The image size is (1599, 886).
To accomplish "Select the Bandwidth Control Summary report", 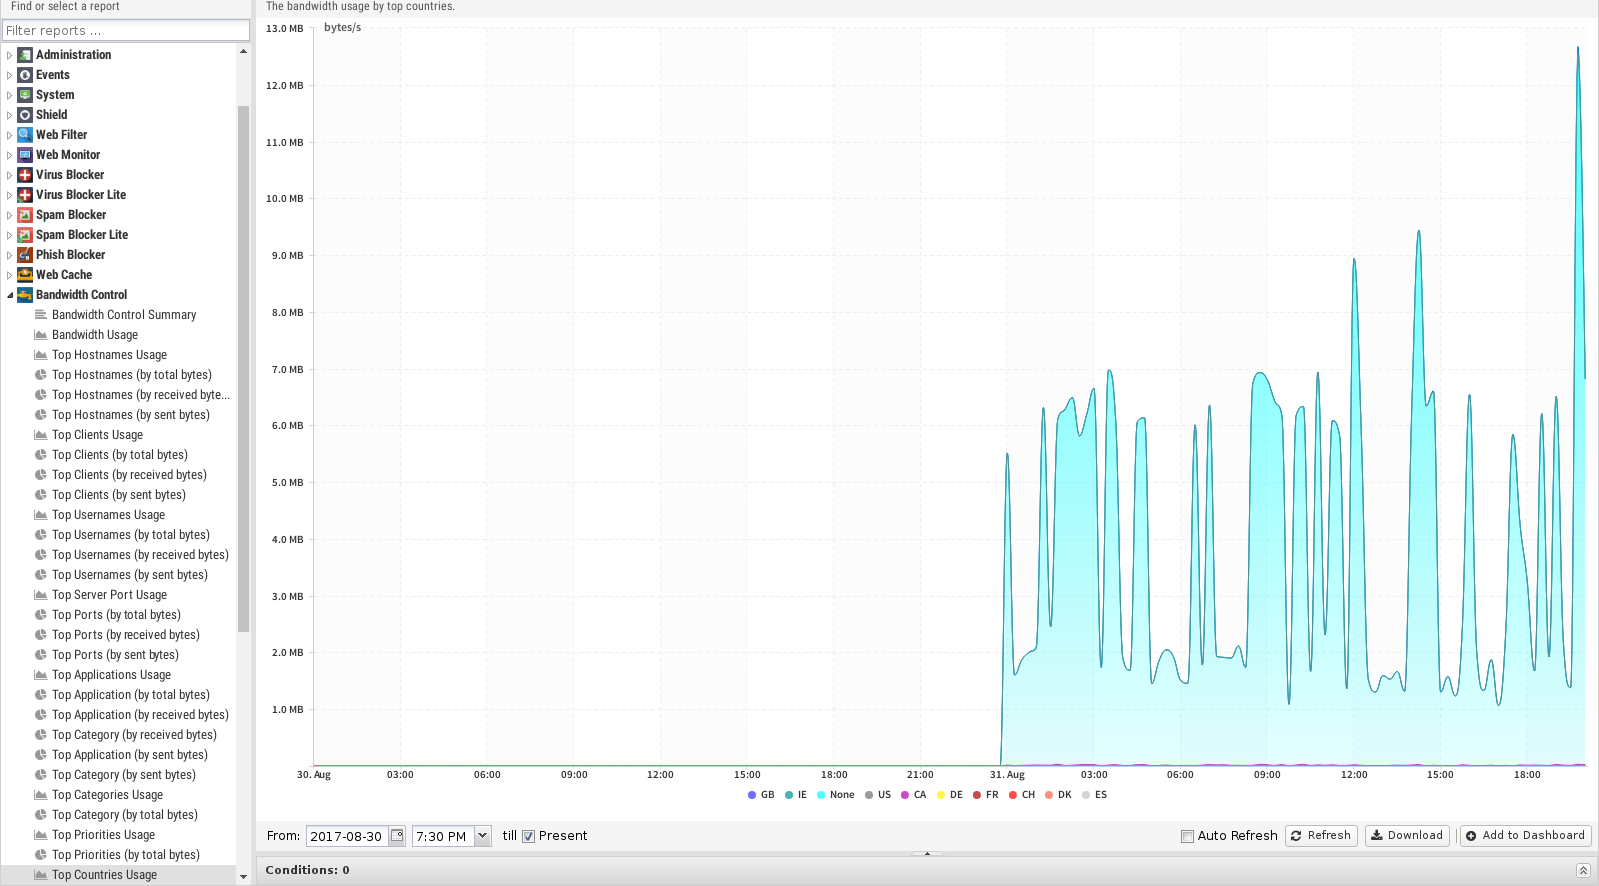I will [124, 315].
